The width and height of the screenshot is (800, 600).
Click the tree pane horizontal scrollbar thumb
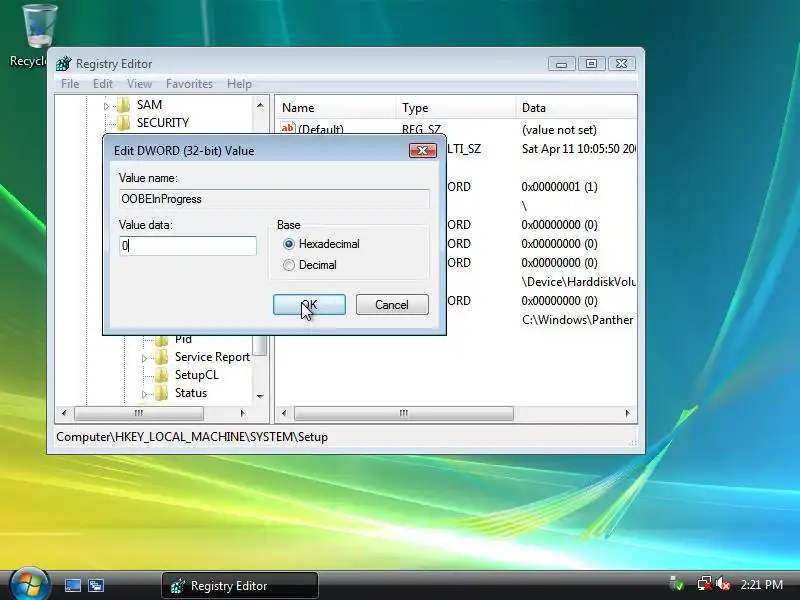click(139, 413)
